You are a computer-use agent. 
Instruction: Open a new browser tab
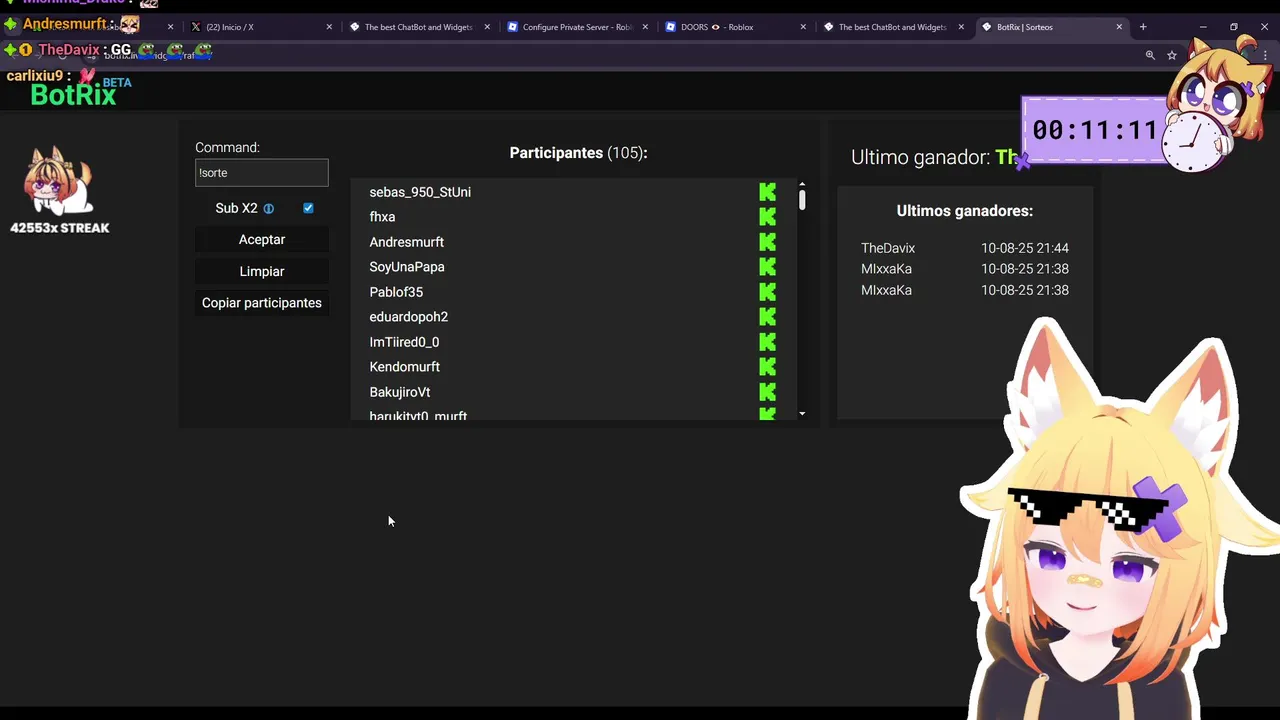pos(1143,27)
